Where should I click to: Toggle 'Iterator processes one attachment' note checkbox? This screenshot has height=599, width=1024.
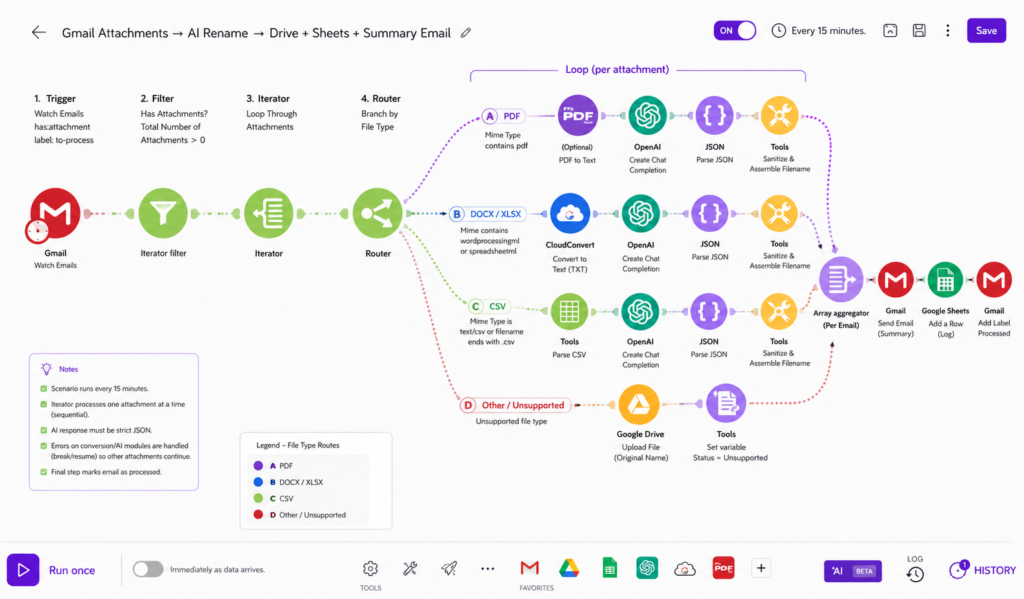(x=44, y=404)
